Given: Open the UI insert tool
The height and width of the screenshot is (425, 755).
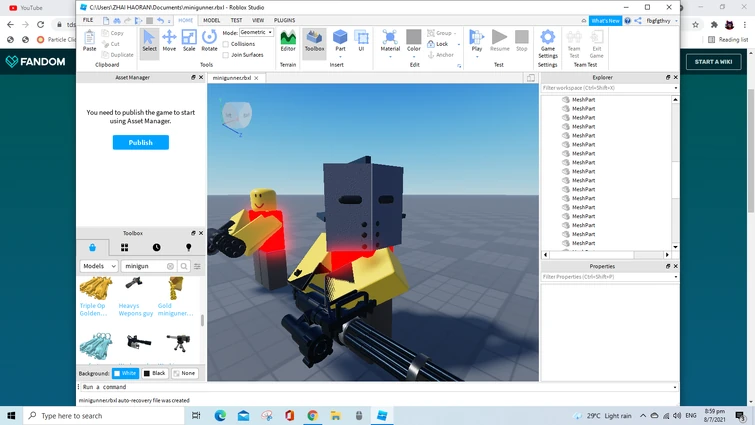Looking at the screenshot, I should tap(361, 40).
